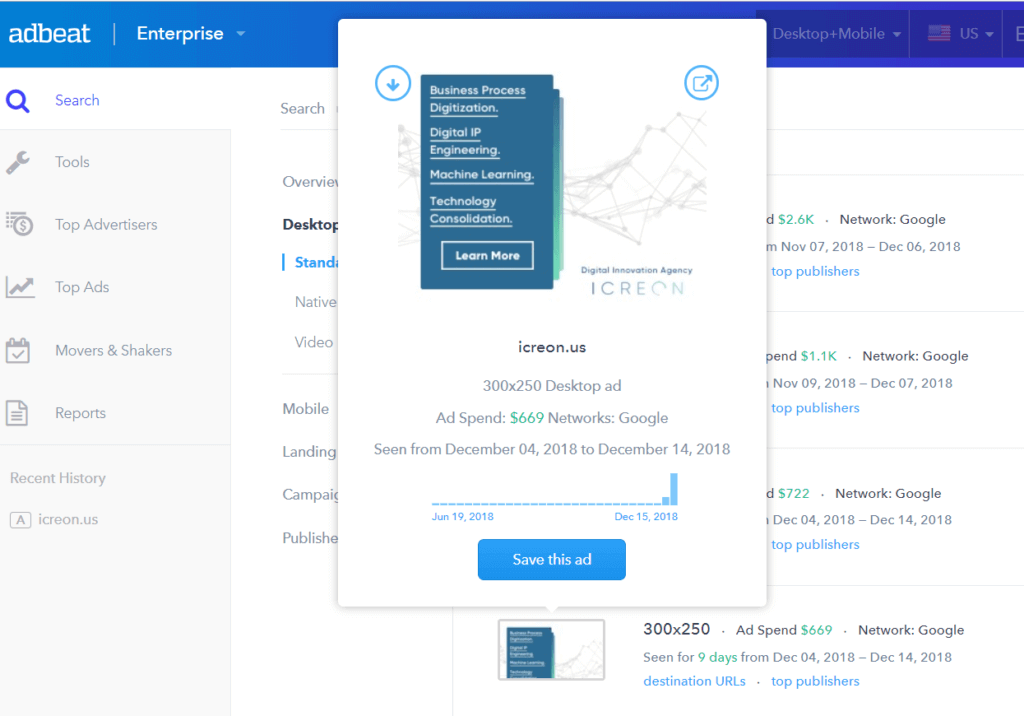Click the Top Ads chart icon
This screenshot has height=716, width=1024.
[20, 287]
